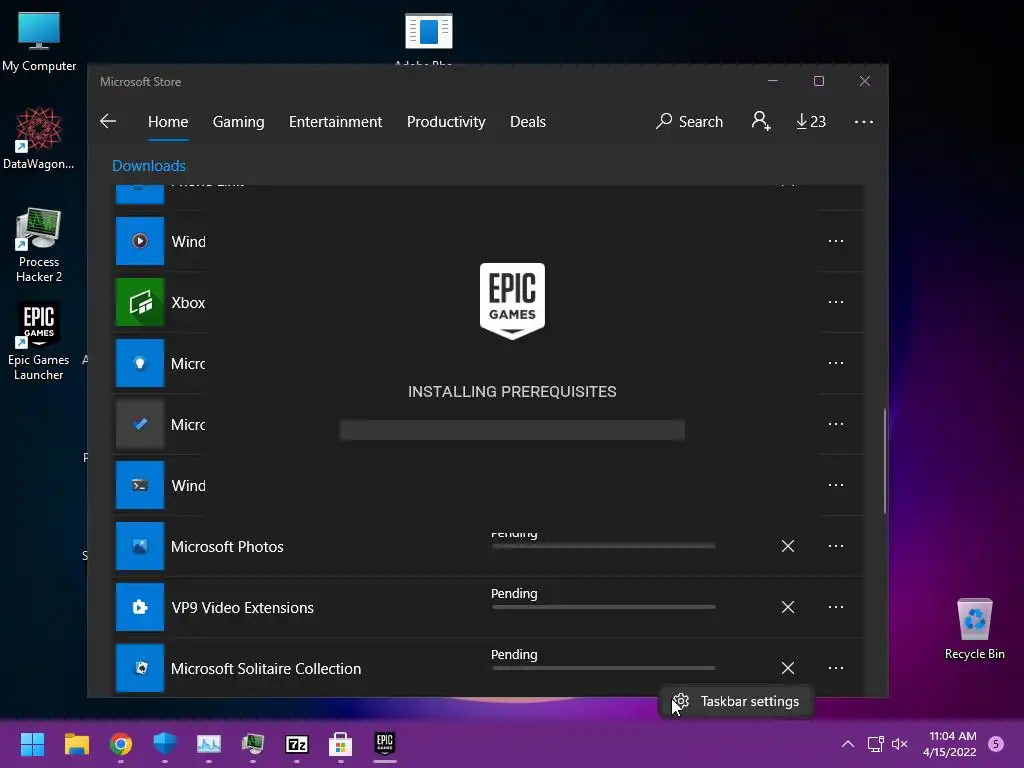The width and height of the screenshot is (1024, 768).
Task: Open more options for Xbox row
Action: 836,302
